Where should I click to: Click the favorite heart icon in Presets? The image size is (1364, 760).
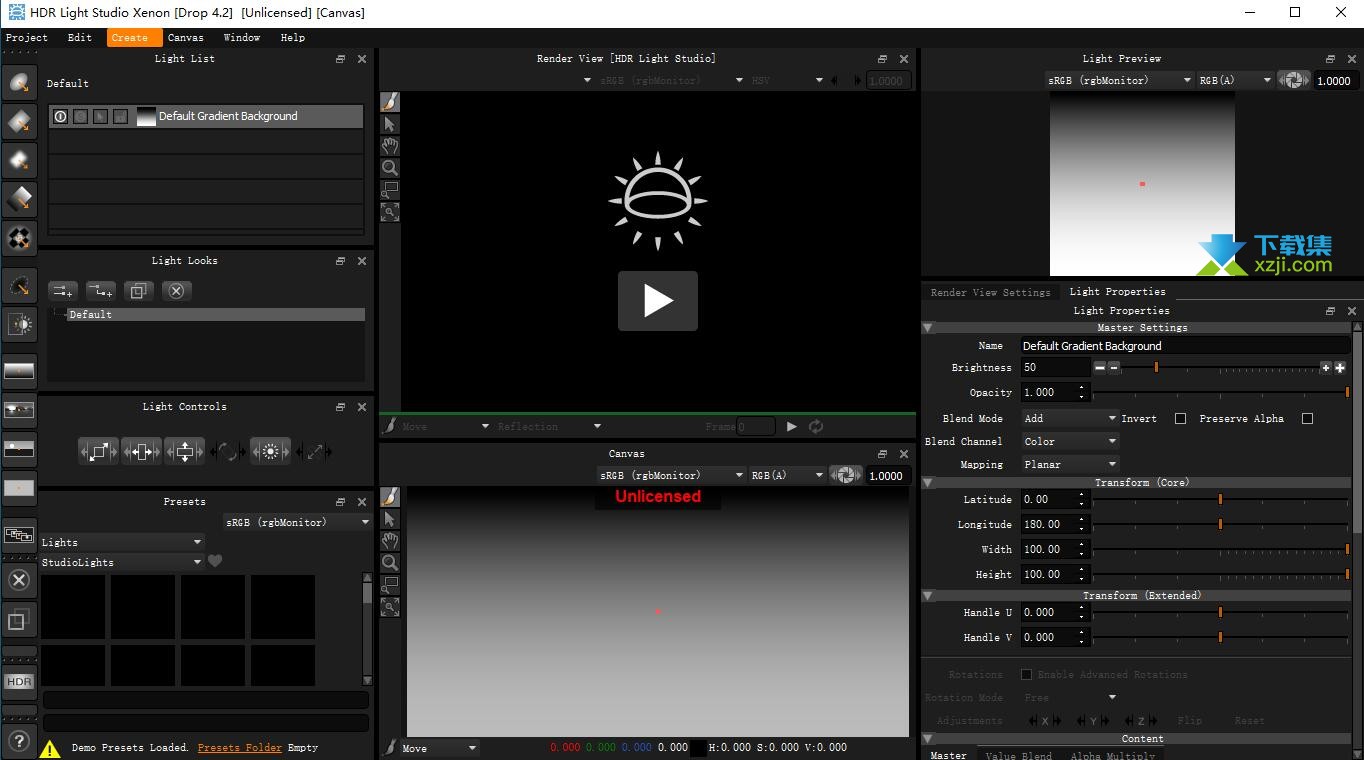(215, 561)
